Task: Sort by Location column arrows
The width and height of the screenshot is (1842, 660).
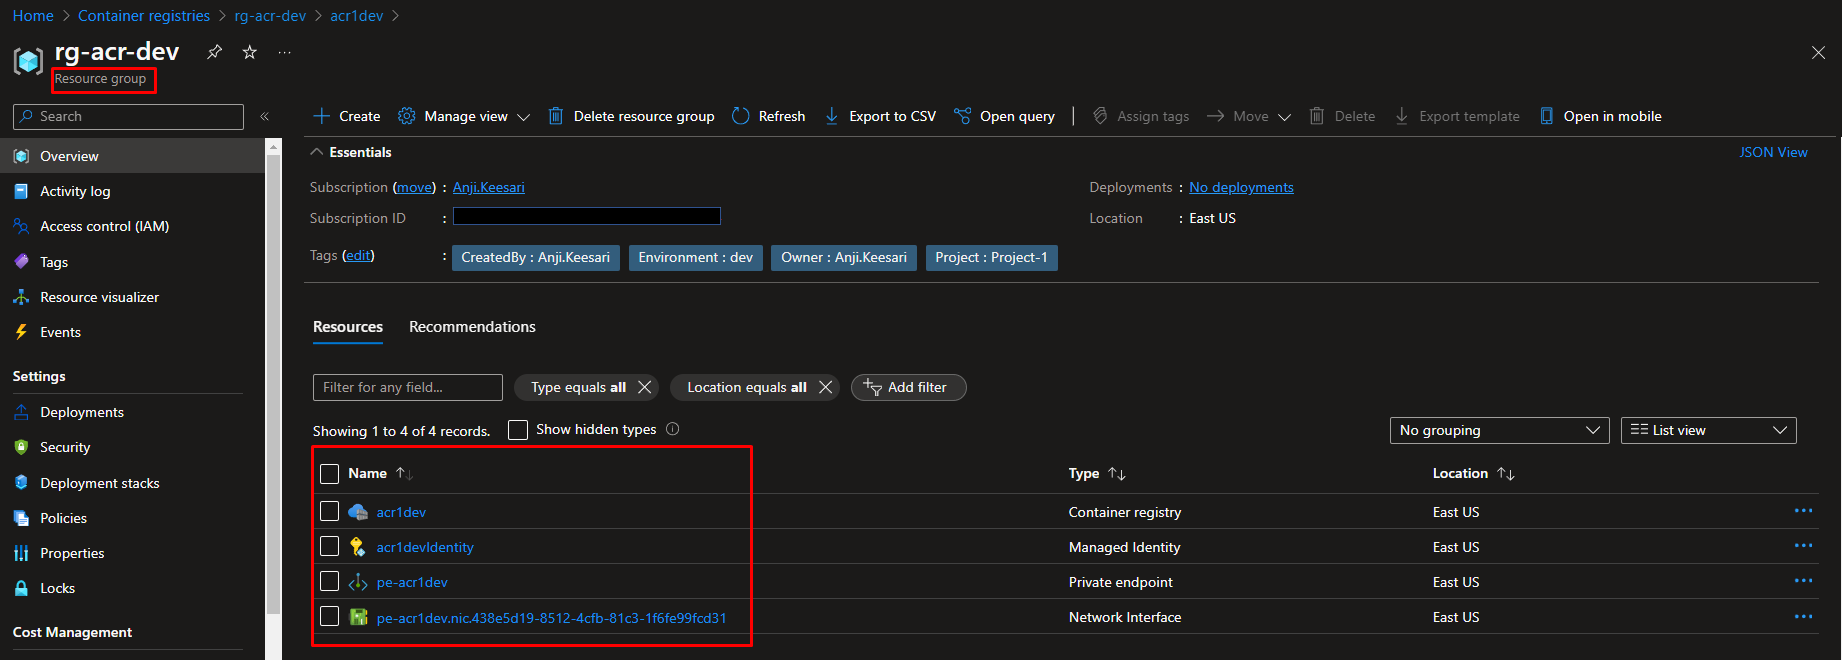Action: click(1506, 473)
